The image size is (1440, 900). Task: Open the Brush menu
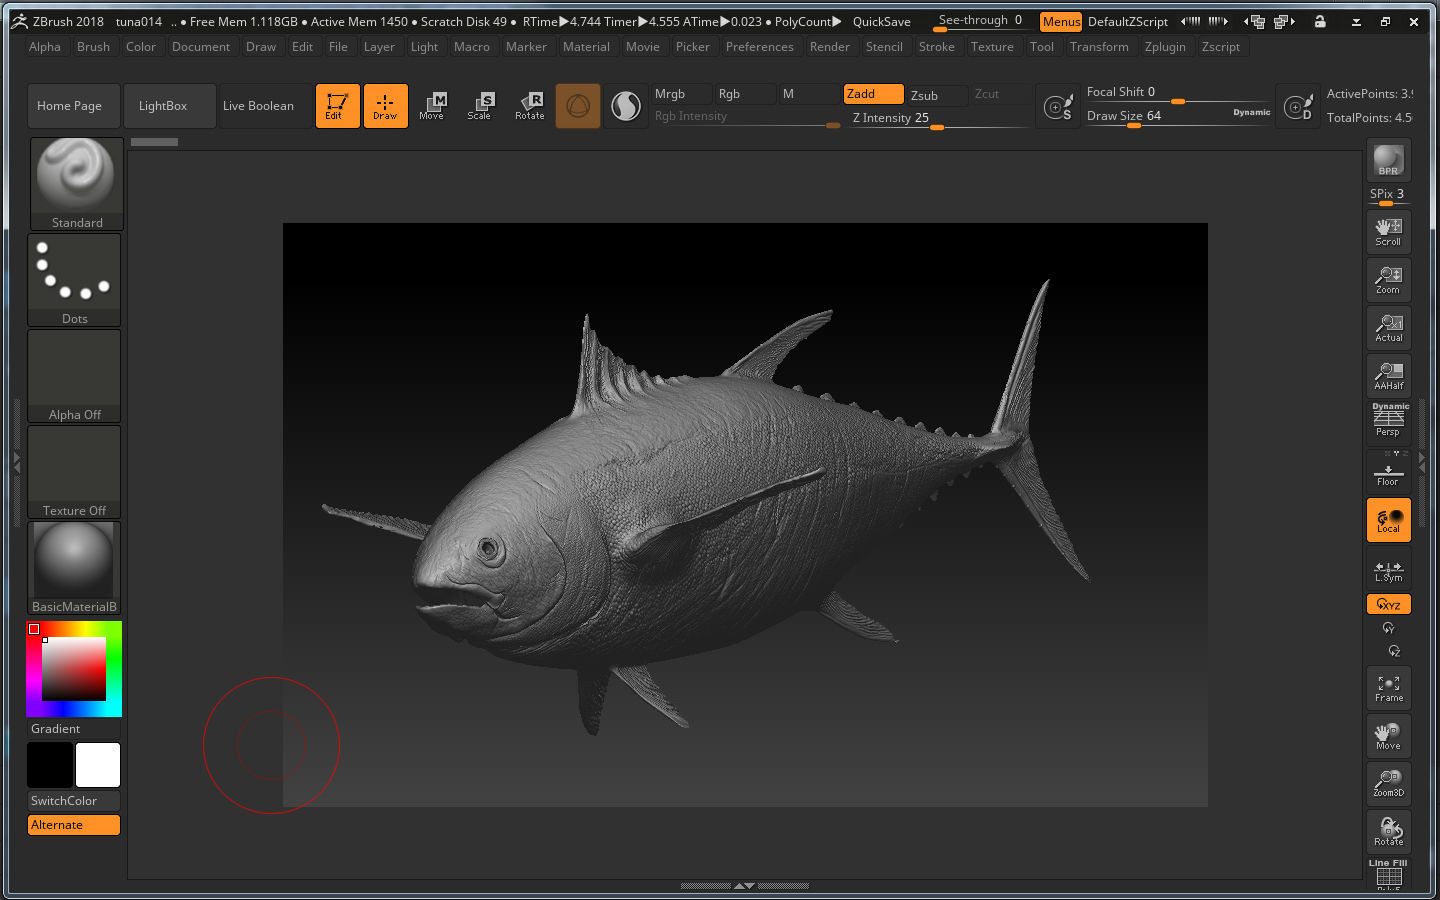click(x=93, y=47)
